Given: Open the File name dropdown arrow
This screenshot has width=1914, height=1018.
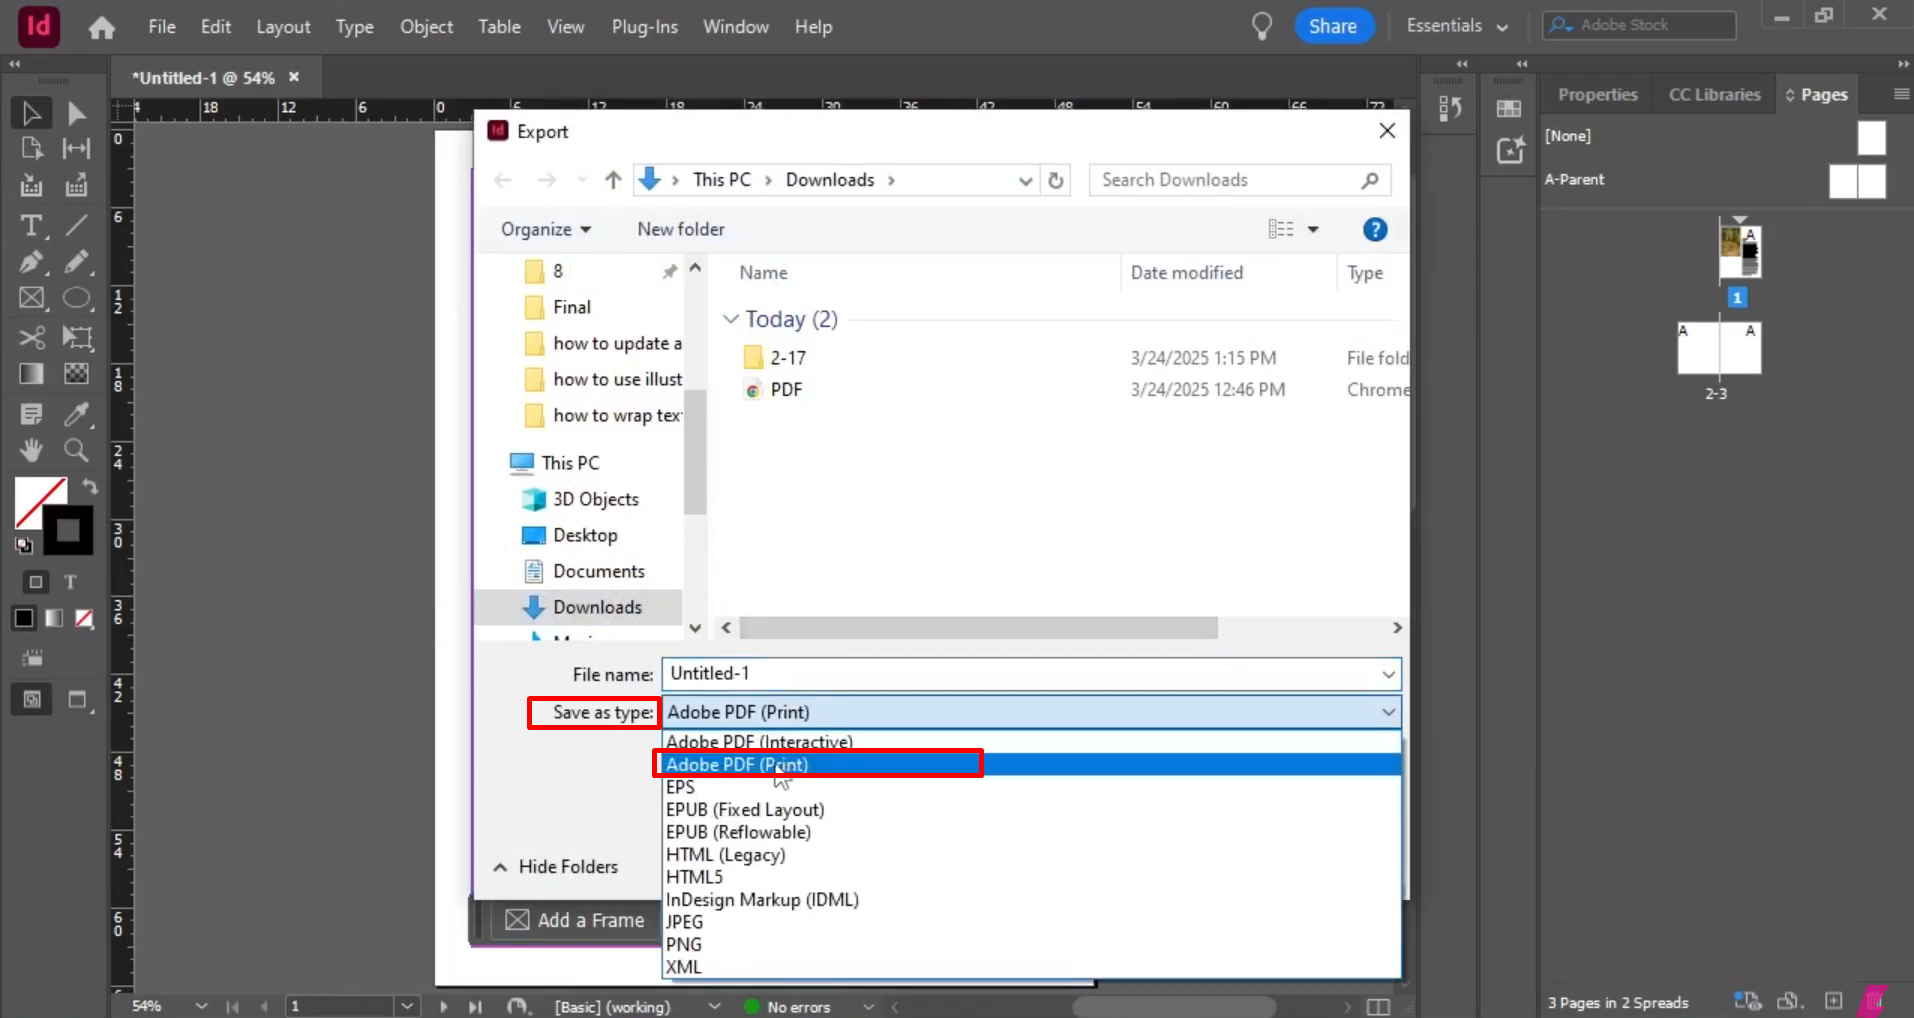Looking at the screenshot, I should coord(1388,674).
